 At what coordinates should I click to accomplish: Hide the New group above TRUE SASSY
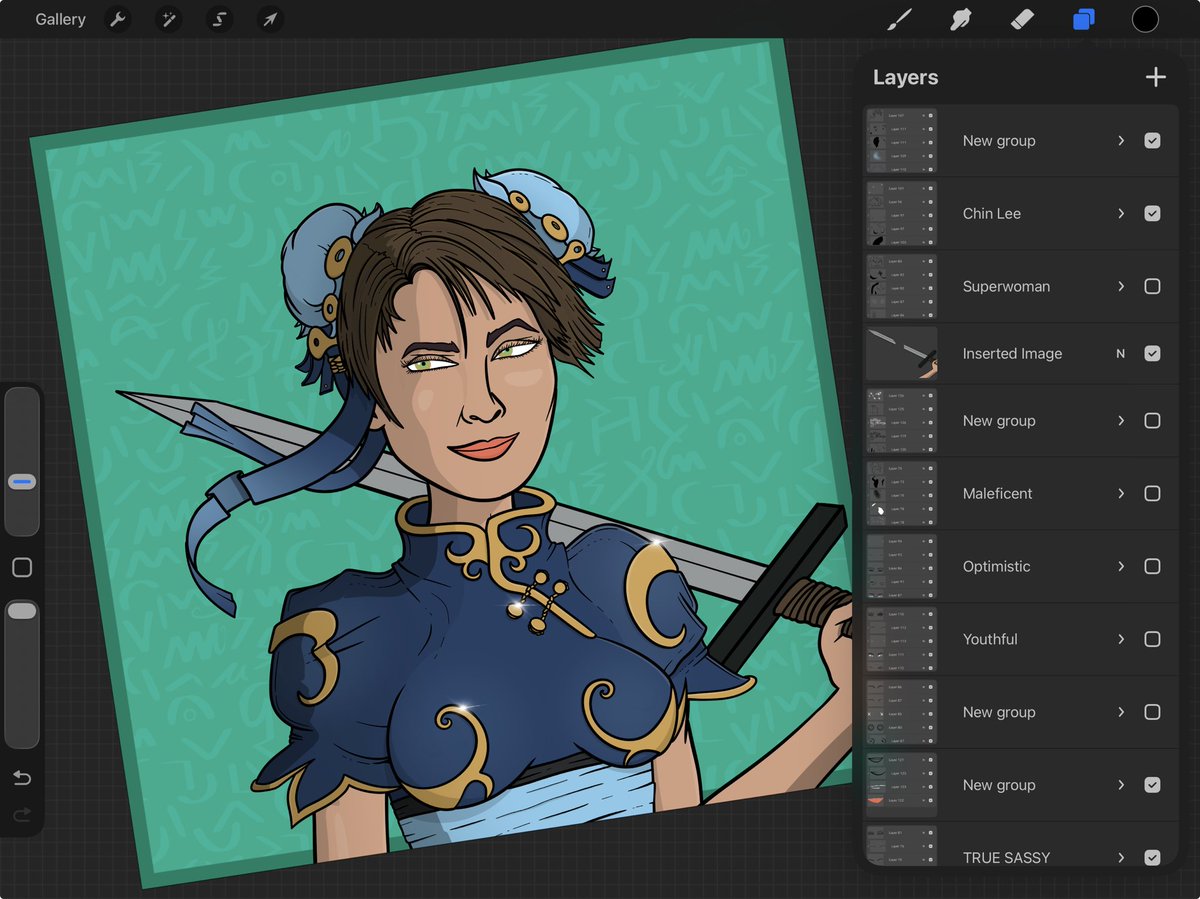[x=1152, y=785]
